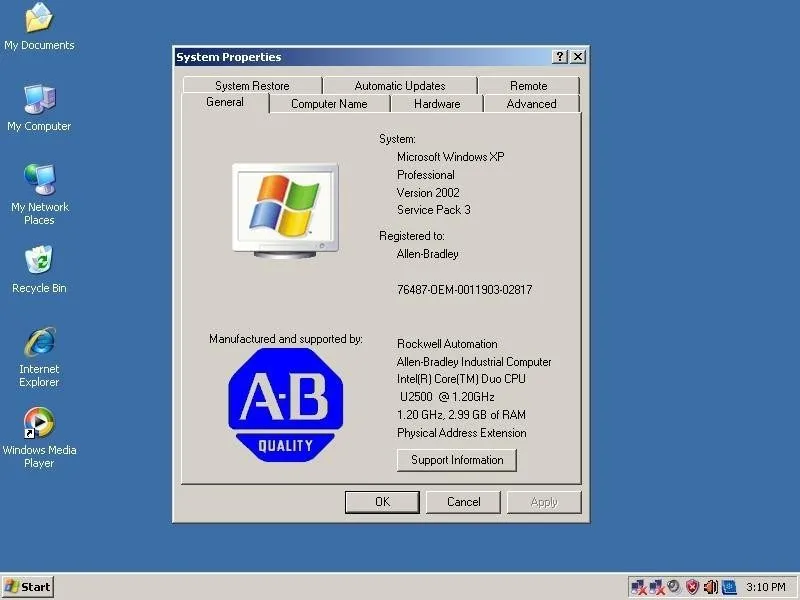Select the My Computer desktop icon
This screenshot has width=800, height=600.
tap(39, 108)
